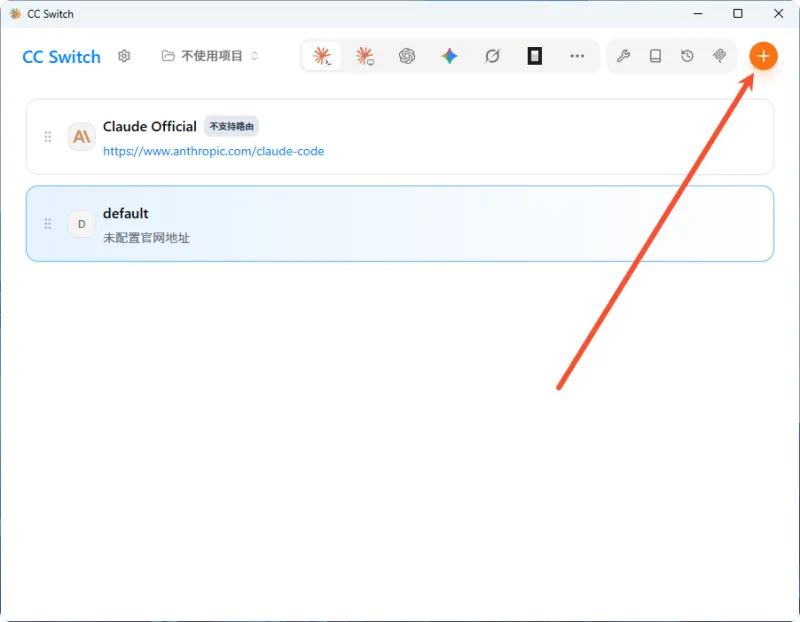Viewport: 800px width, 622px height.
Task: Select the Gemini sparkle app icon
Action: click(x=449, y=56)
